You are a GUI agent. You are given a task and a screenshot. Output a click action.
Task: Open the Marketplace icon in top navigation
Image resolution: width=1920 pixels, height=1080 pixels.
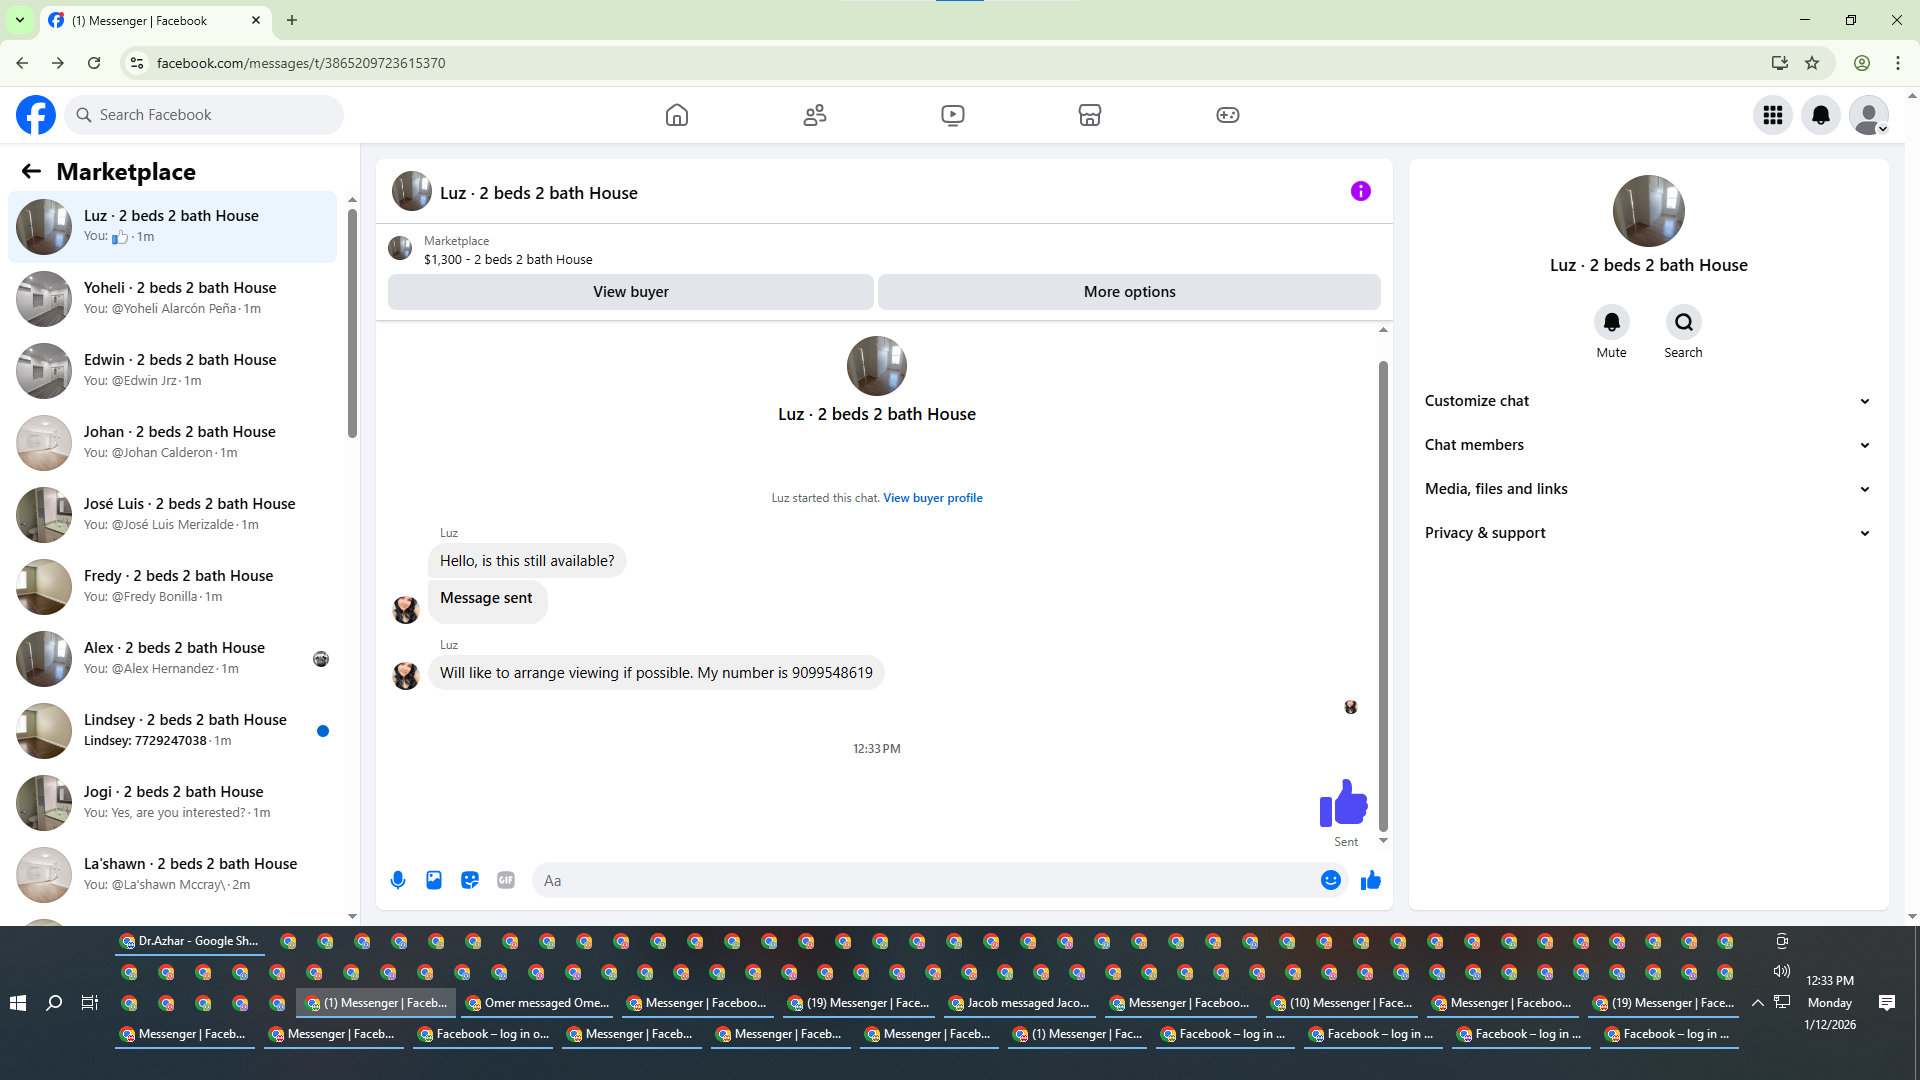1089,115
